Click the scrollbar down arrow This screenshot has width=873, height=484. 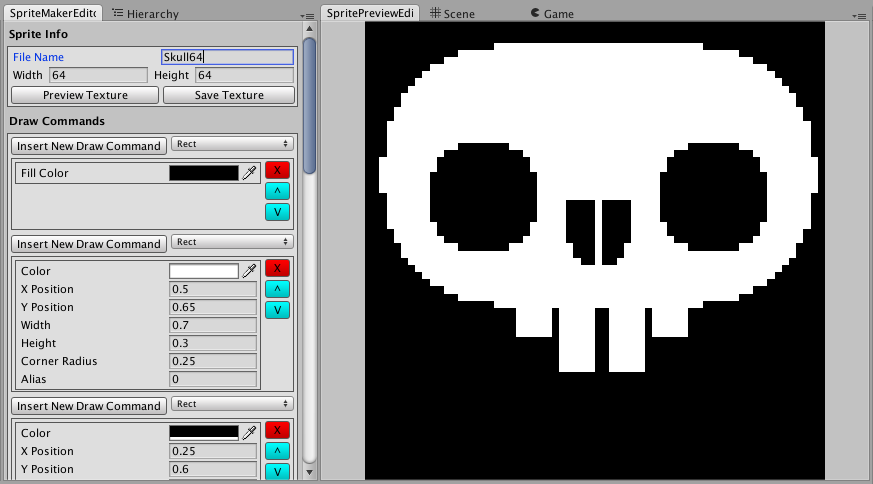pos(310,472)
